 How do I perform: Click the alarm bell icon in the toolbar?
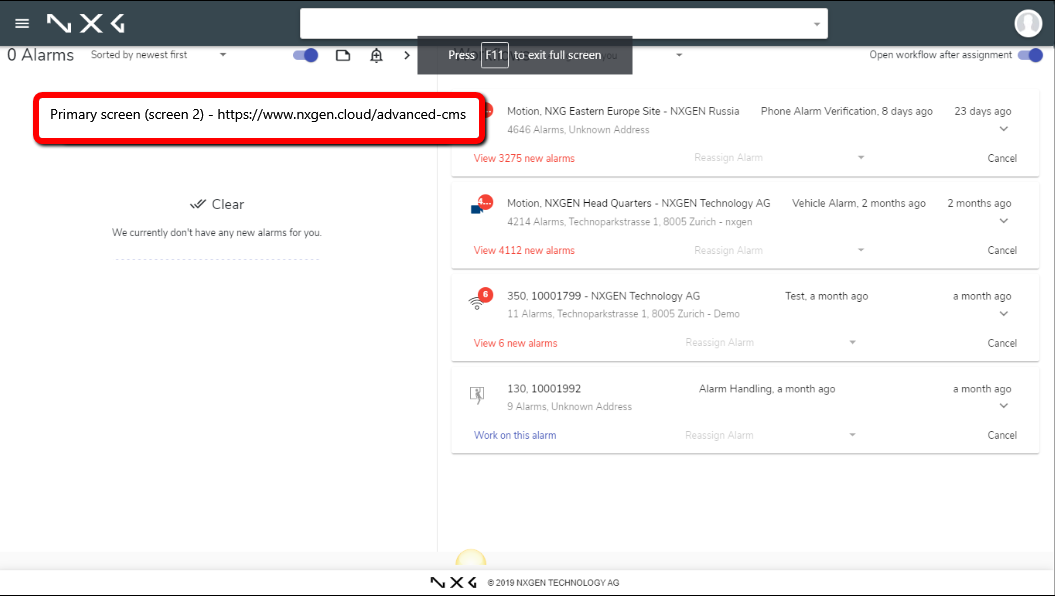pos(376,55)
